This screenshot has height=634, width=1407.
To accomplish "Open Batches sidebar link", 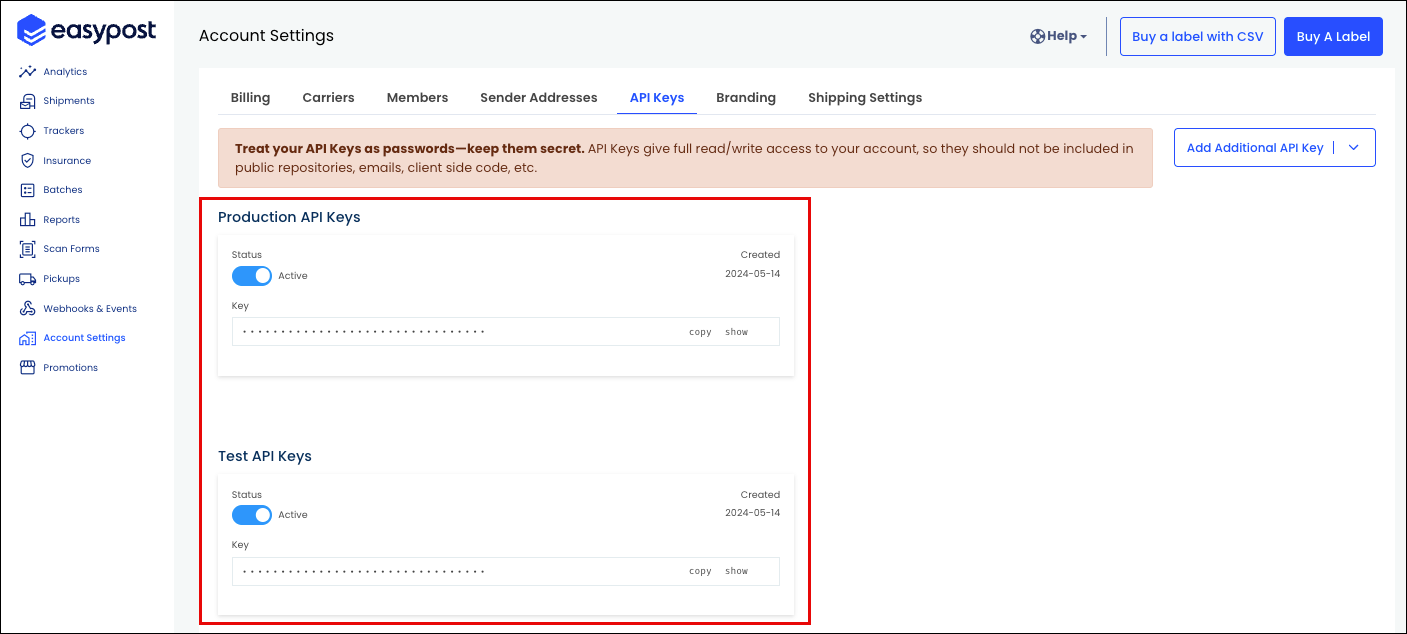I will tap(63, 190).
